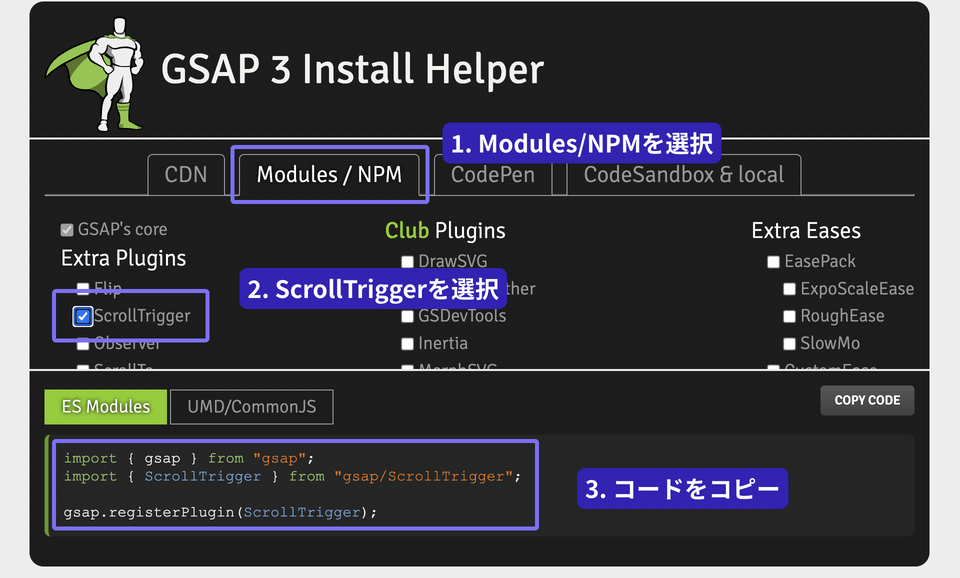Check the DrawSVG Club plugin

pyautogui.click(x=408, y=261)
